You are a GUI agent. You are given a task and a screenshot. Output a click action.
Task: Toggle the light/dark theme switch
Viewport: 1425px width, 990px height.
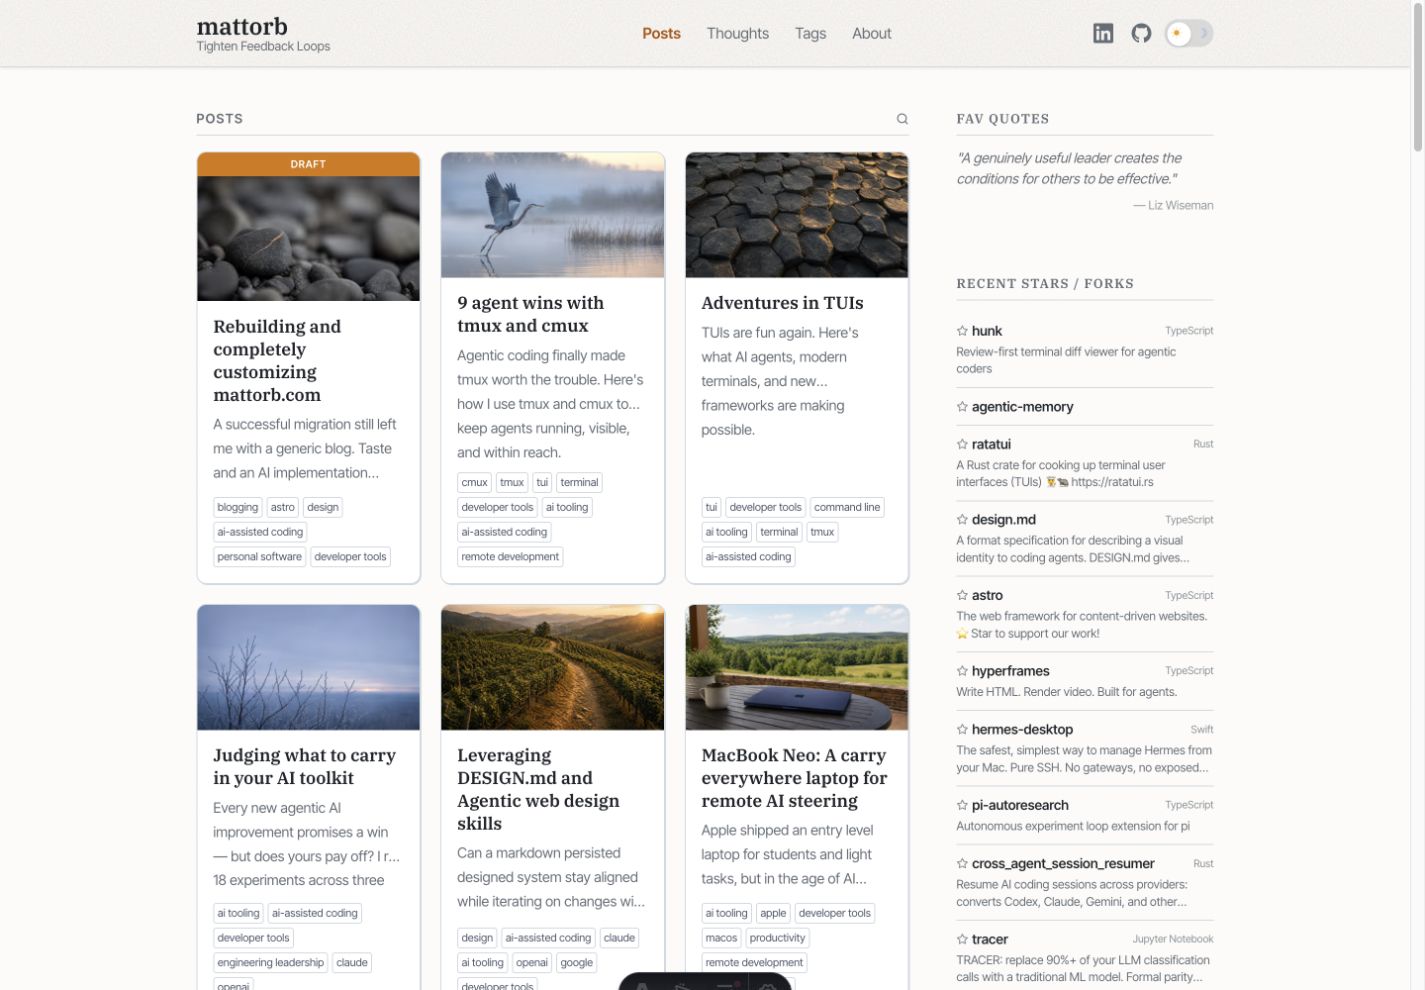(1189, 33)
